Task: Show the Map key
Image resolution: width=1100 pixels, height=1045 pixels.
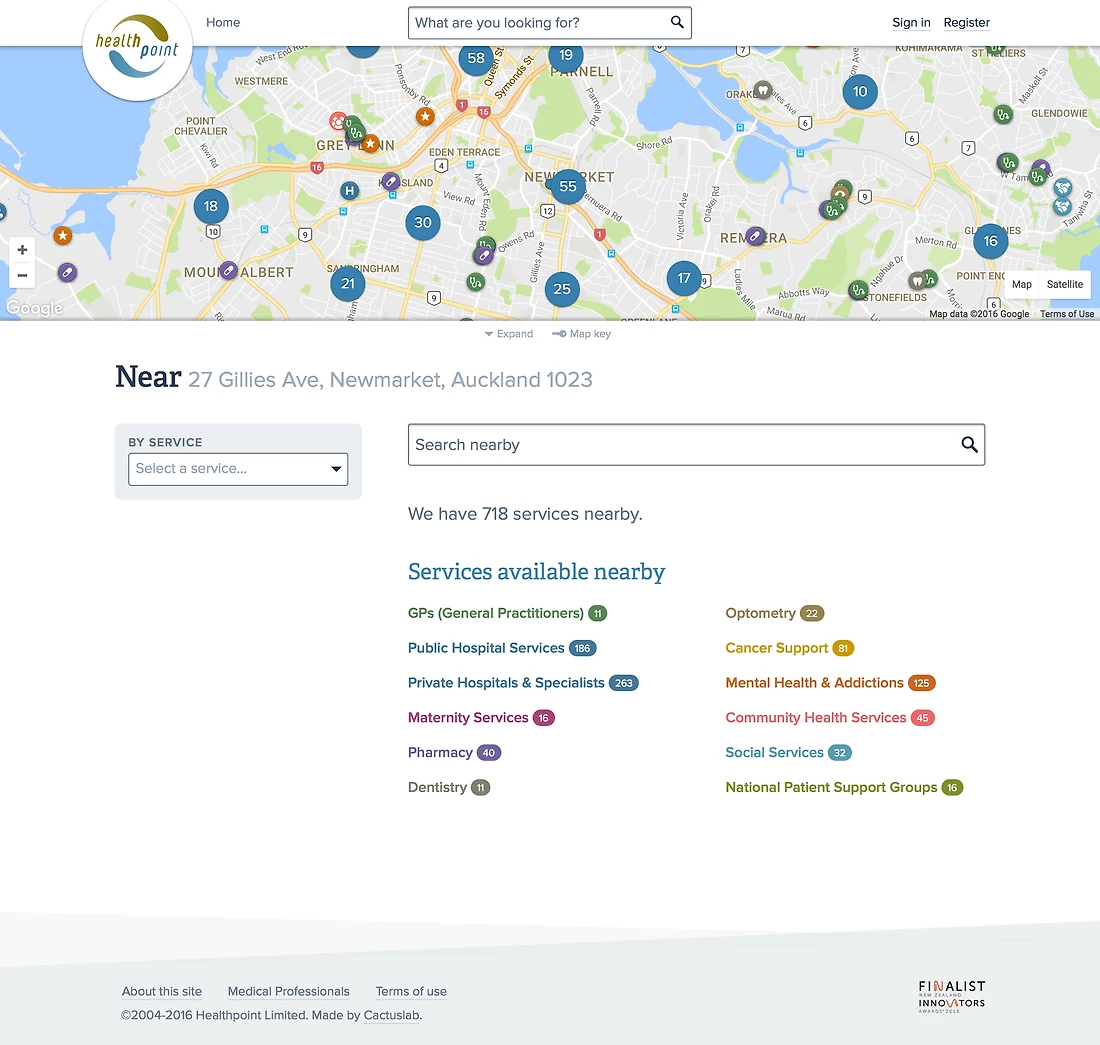Action: point(582,334)
